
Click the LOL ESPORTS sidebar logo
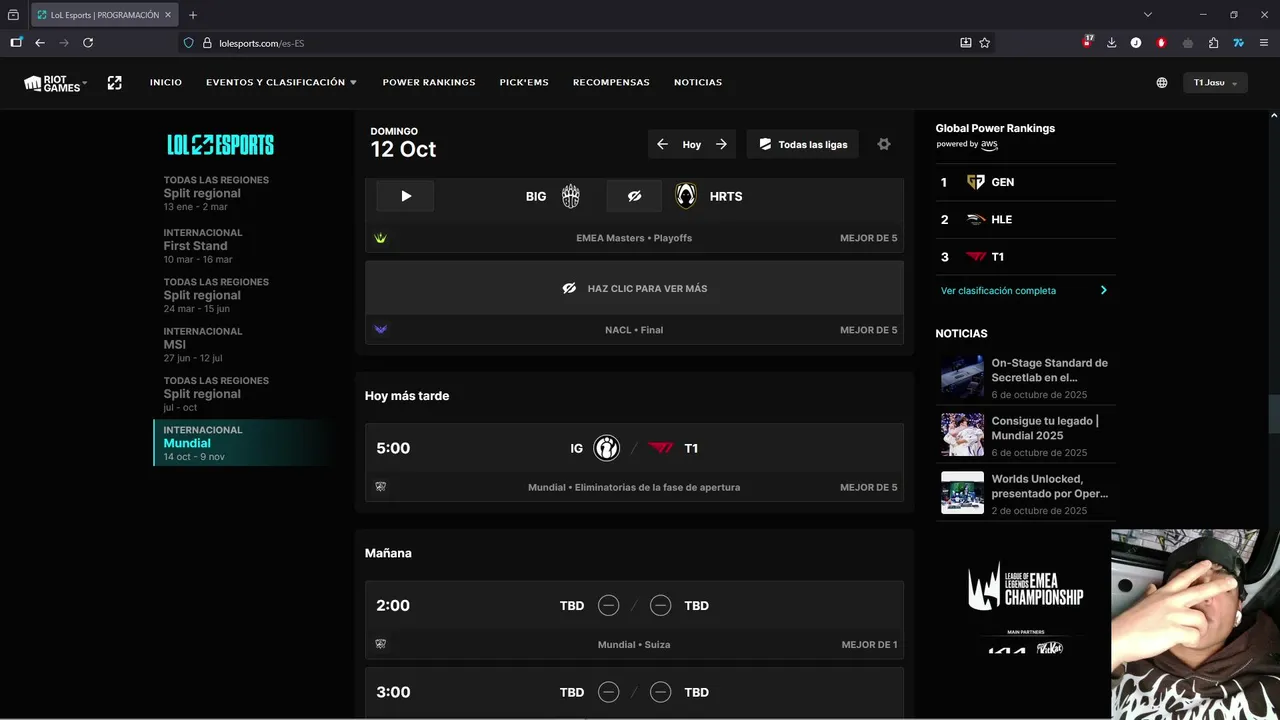tap(220, 145)
